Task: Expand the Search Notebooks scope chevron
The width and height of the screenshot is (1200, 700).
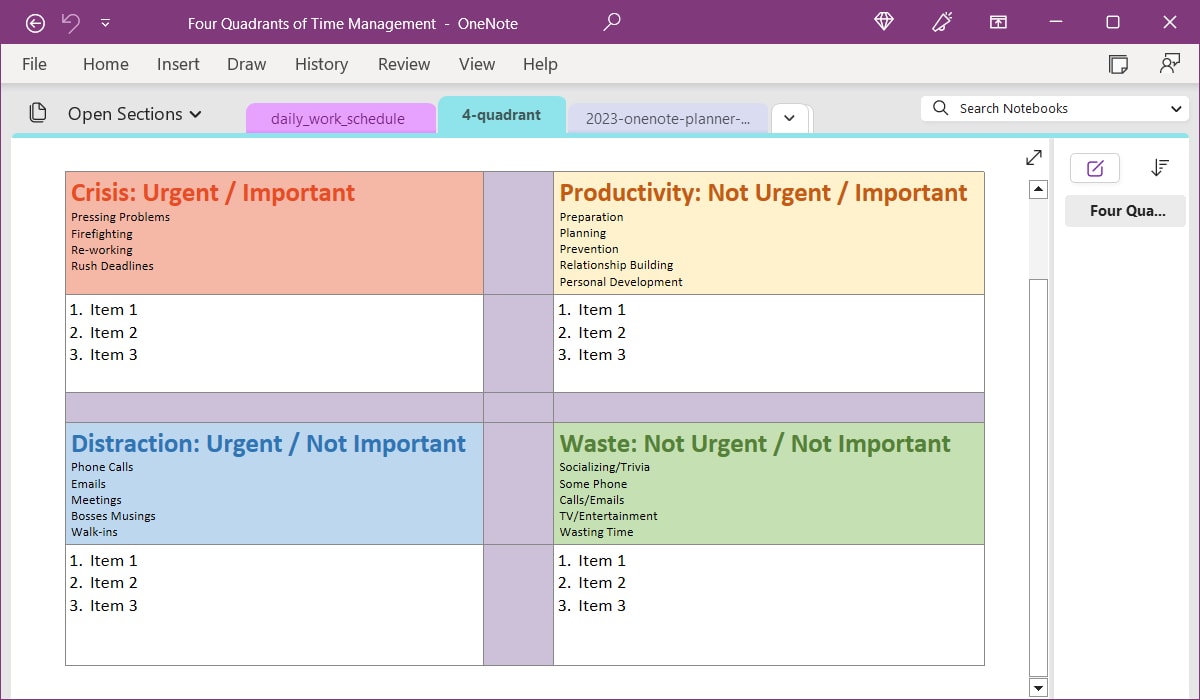Action: pyautogui.click(x=1176, y=108)
